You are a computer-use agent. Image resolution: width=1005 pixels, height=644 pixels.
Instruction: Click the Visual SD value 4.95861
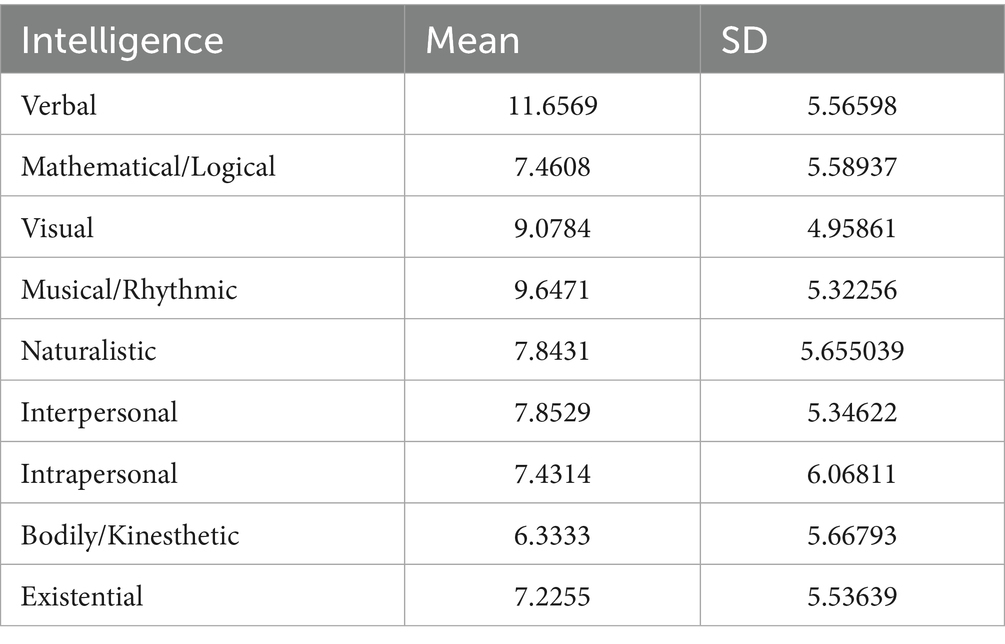[x=852, y=228]
